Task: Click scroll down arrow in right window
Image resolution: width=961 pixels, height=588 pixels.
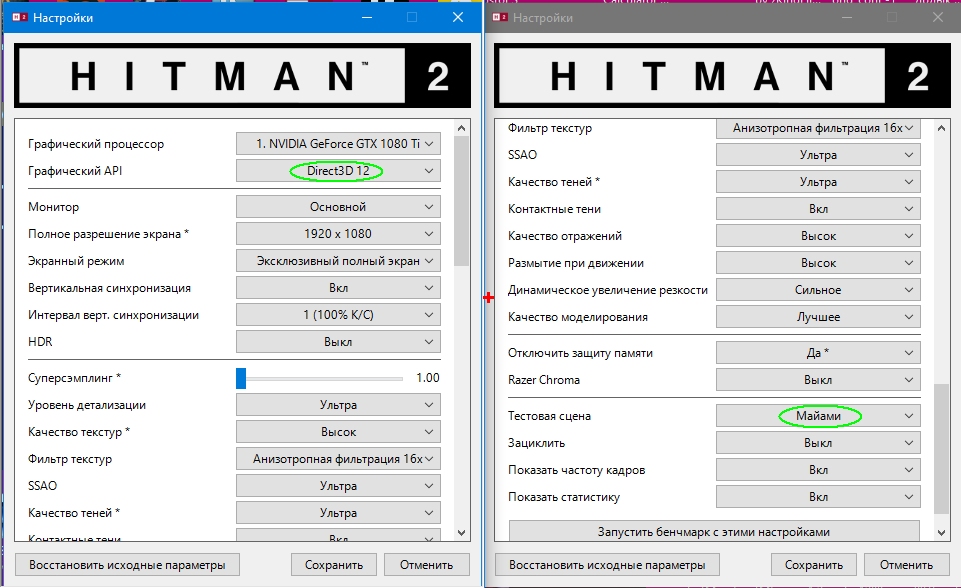Action: pyautogui.click(x=941, y=533)
